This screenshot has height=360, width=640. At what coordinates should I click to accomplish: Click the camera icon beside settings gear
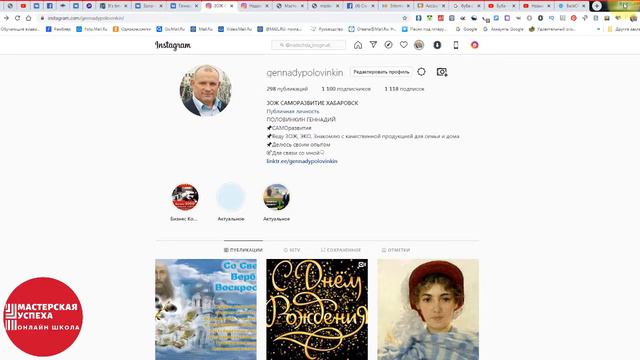(442, 72)
